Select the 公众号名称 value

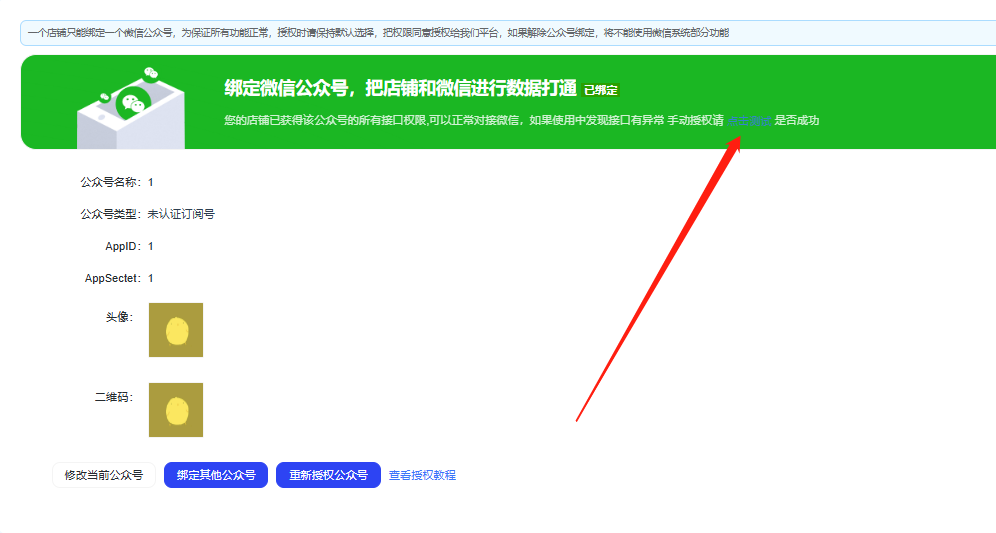click(x=151, y=182)
